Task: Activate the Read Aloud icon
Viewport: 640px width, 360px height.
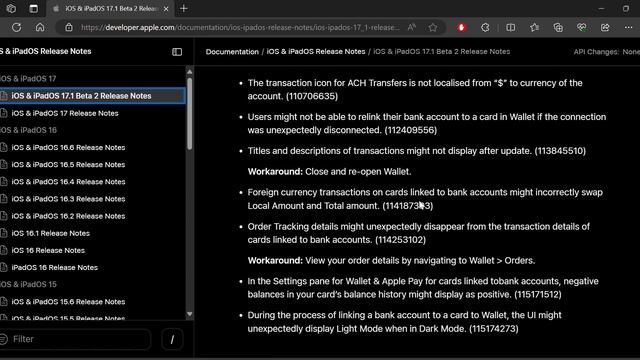Action: [x=411, y=27]
